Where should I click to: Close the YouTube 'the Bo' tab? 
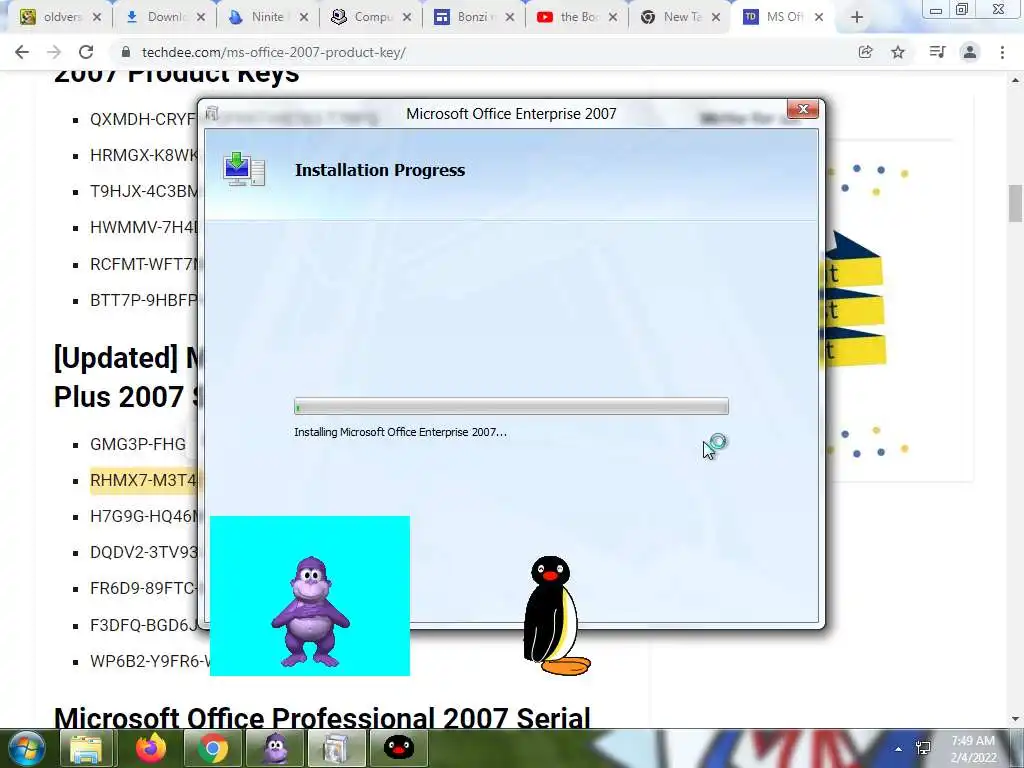[613, 18]
